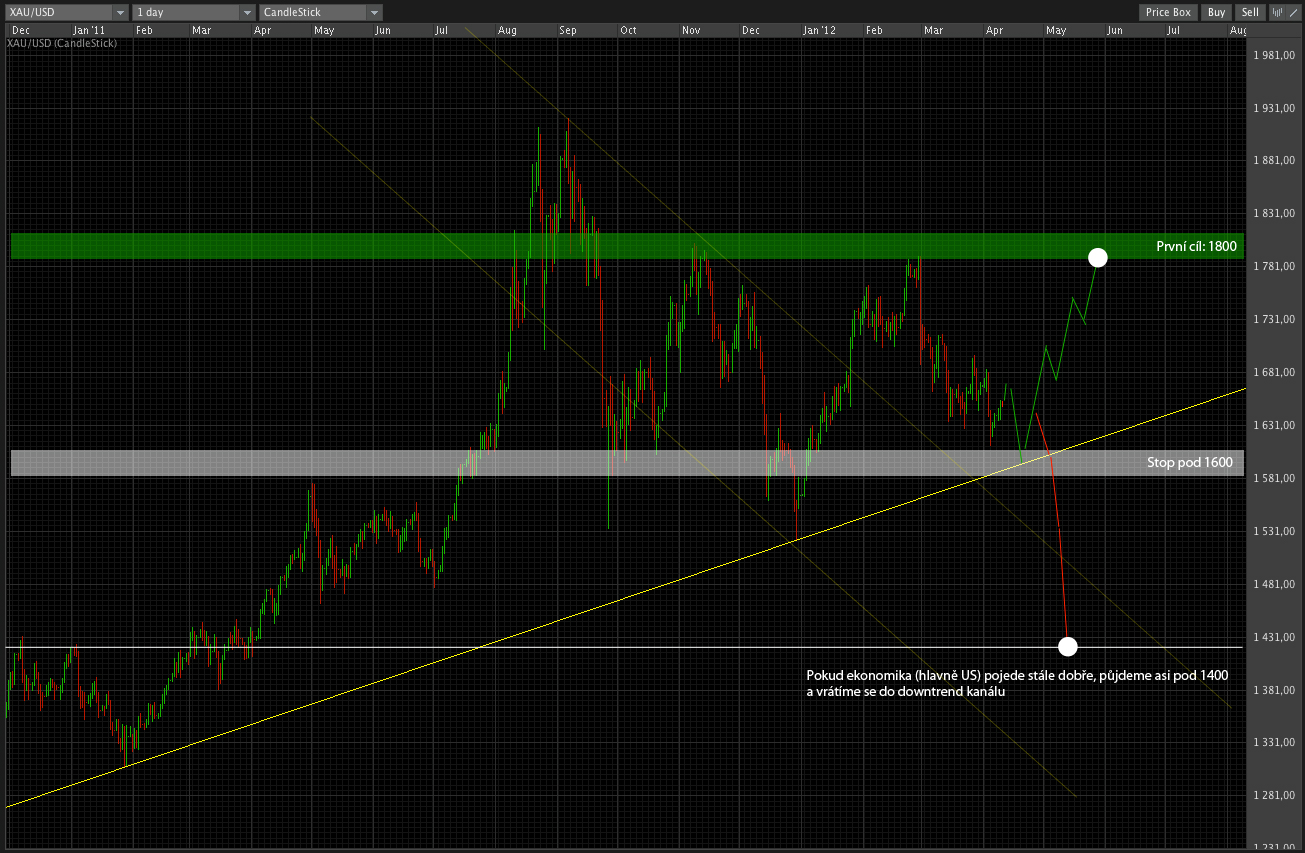Click the white circle marker at the 1800 target
The image size is (1305, 853).
(1098, 257)
